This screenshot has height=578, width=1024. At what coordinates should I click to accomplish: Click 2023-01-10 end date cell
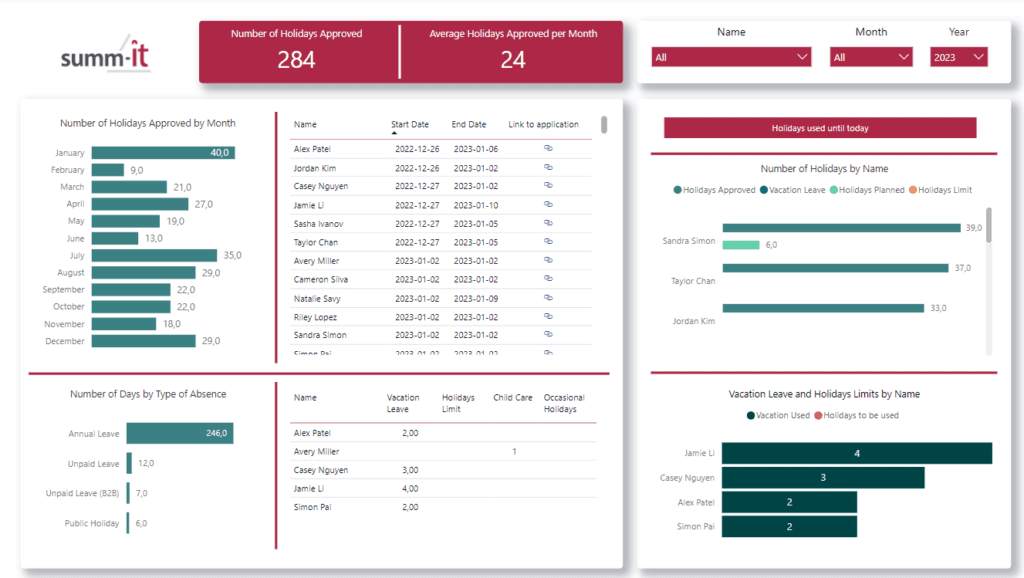coord(475,205)
